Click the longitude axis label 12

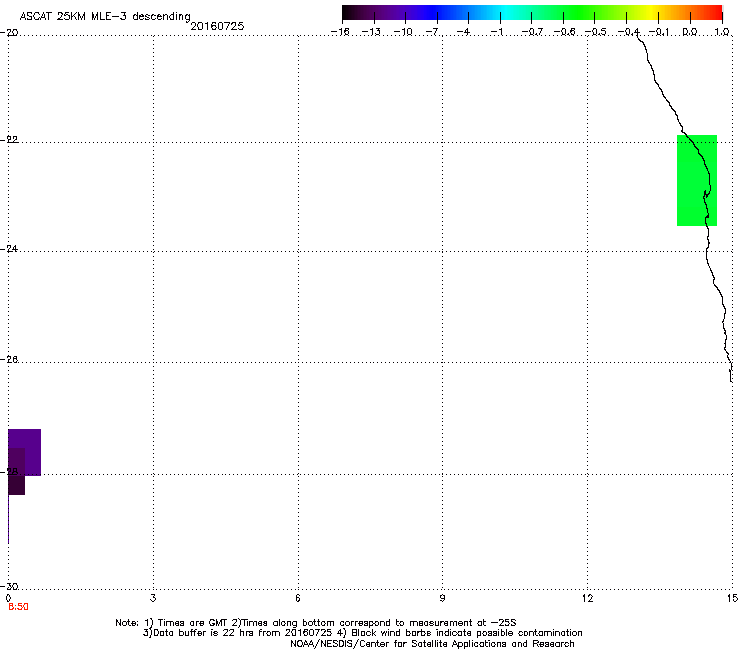[x=587, y=598]
